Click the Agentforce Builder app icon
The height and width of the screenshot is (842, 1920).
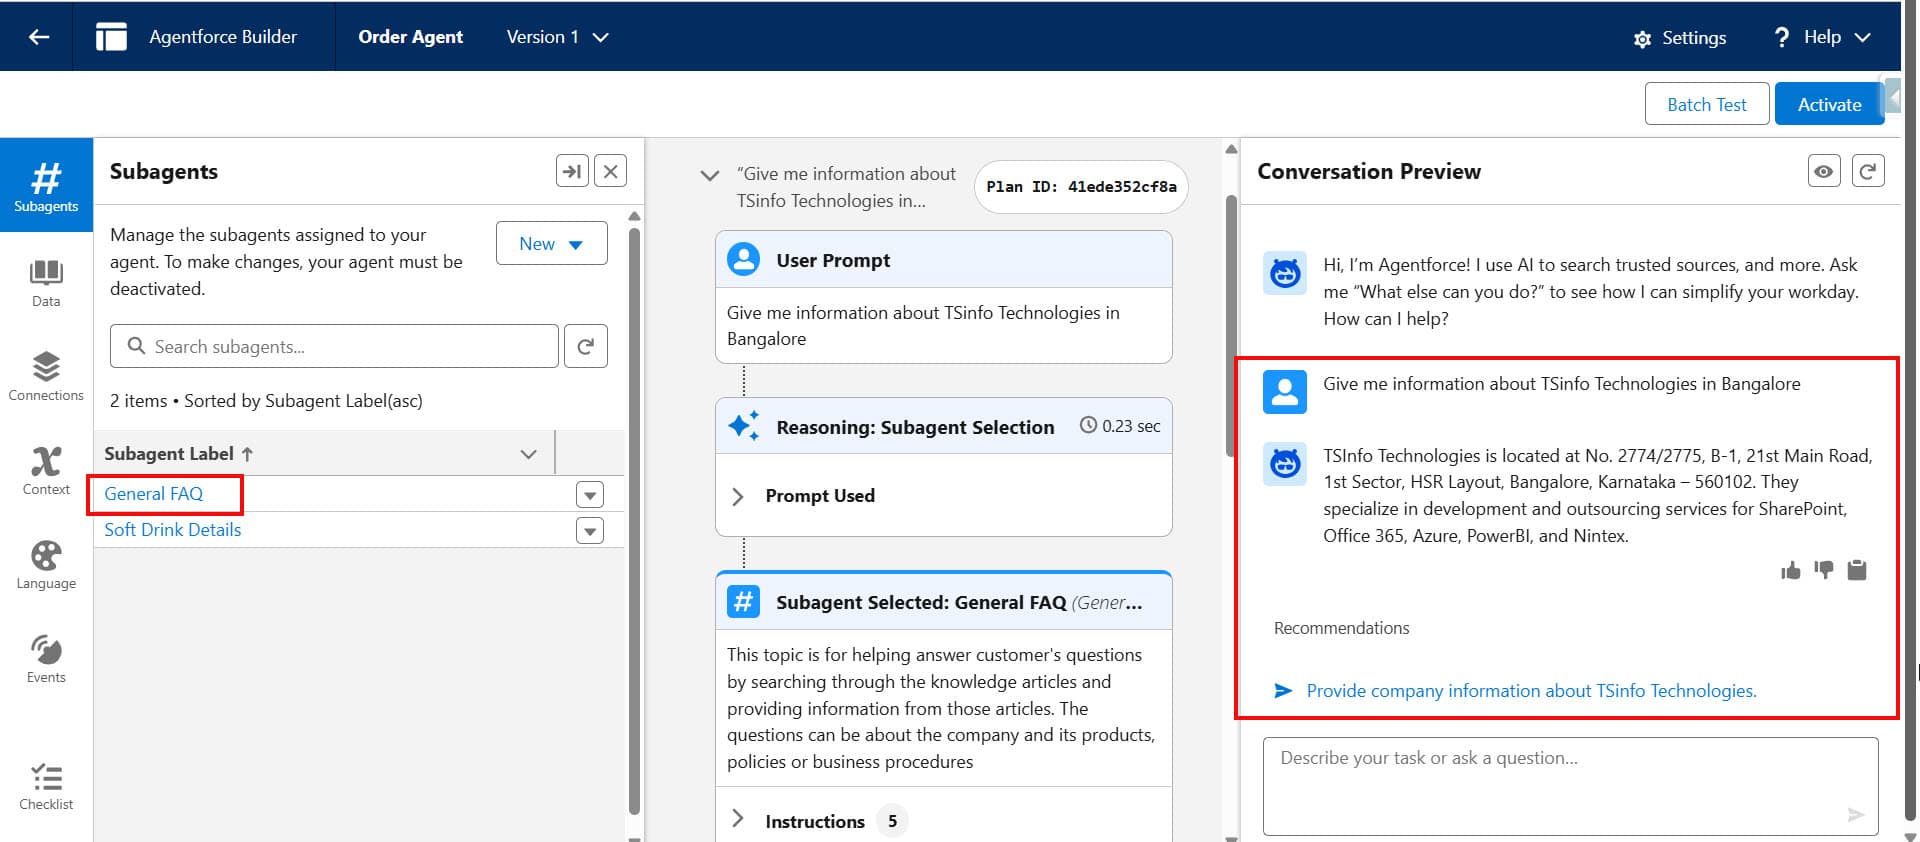pos(111,37)
